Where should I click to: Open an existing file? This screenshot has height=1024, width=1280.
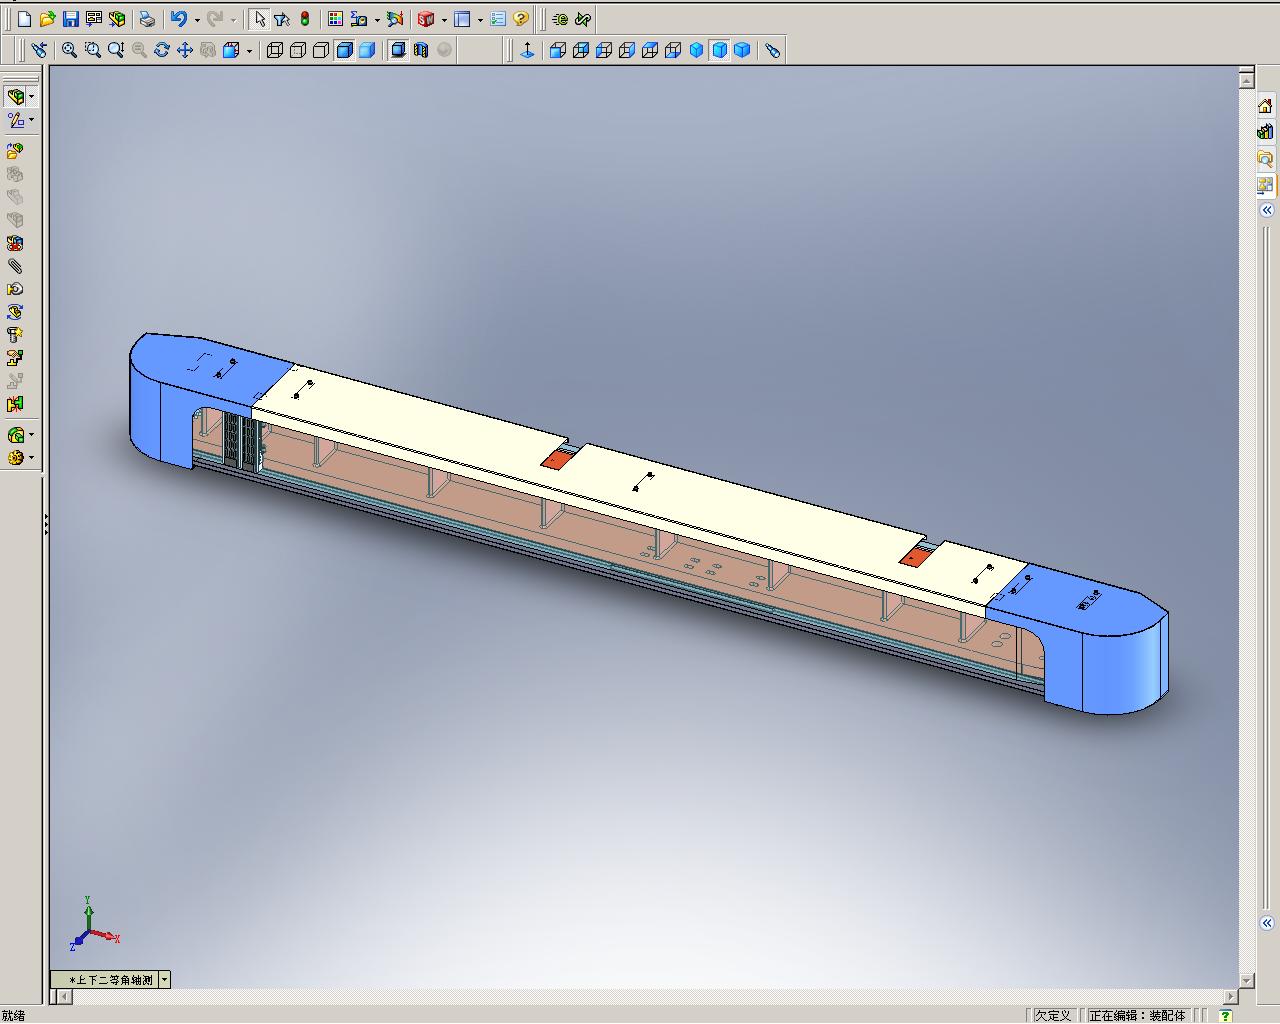[x=47, y=19]
